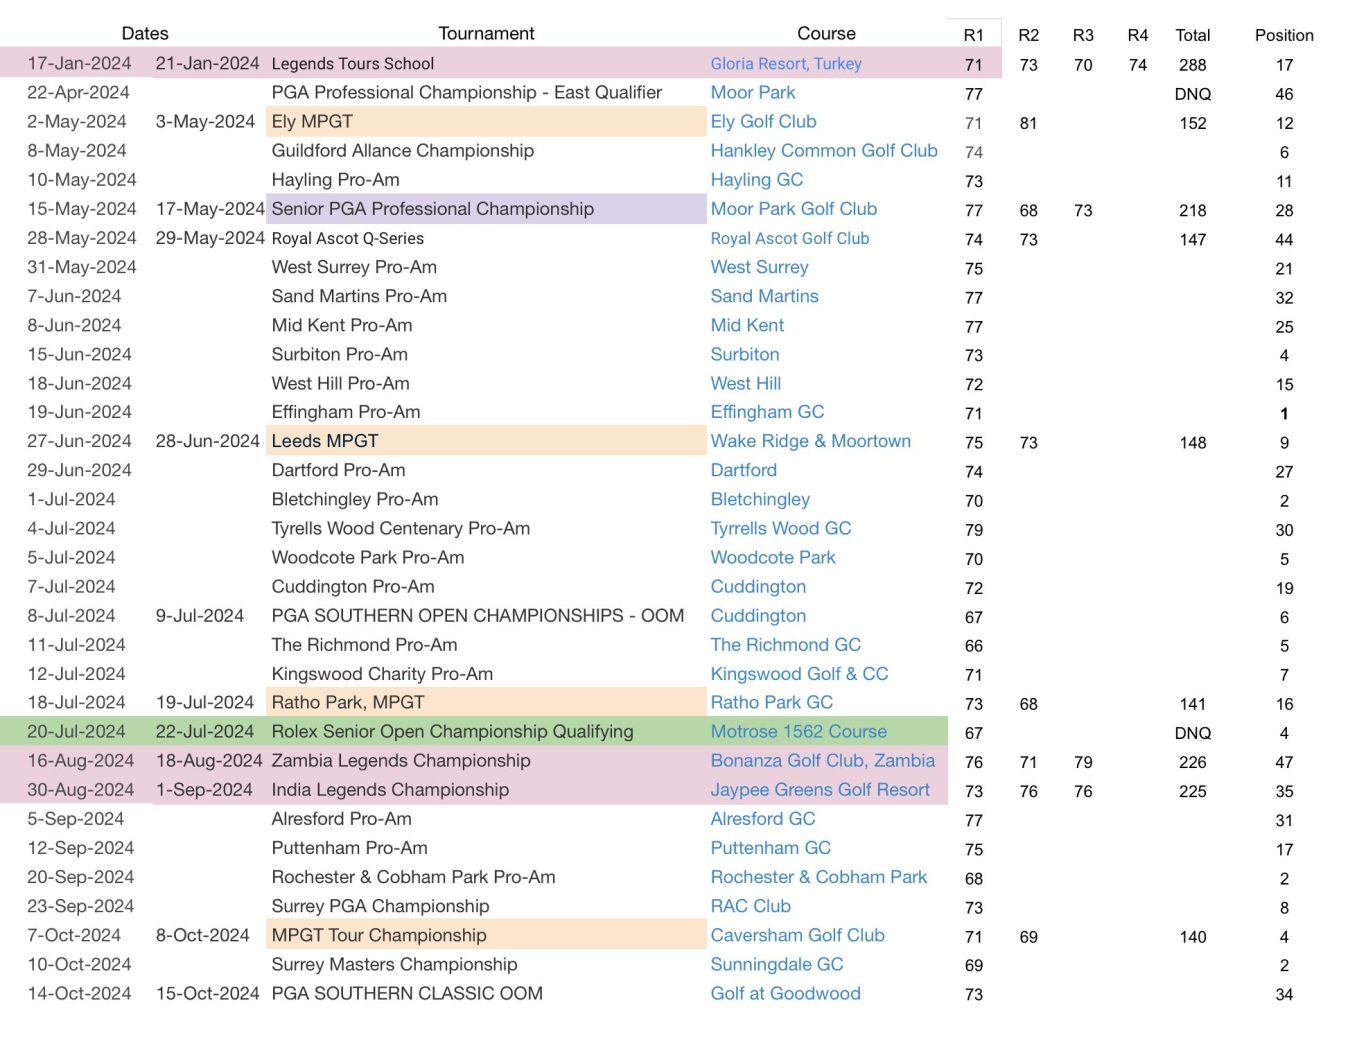Viewport: 1366px width, 1055px height.
Task: Select the MPGT Tour Championship cell
Action: coord(487,935)
